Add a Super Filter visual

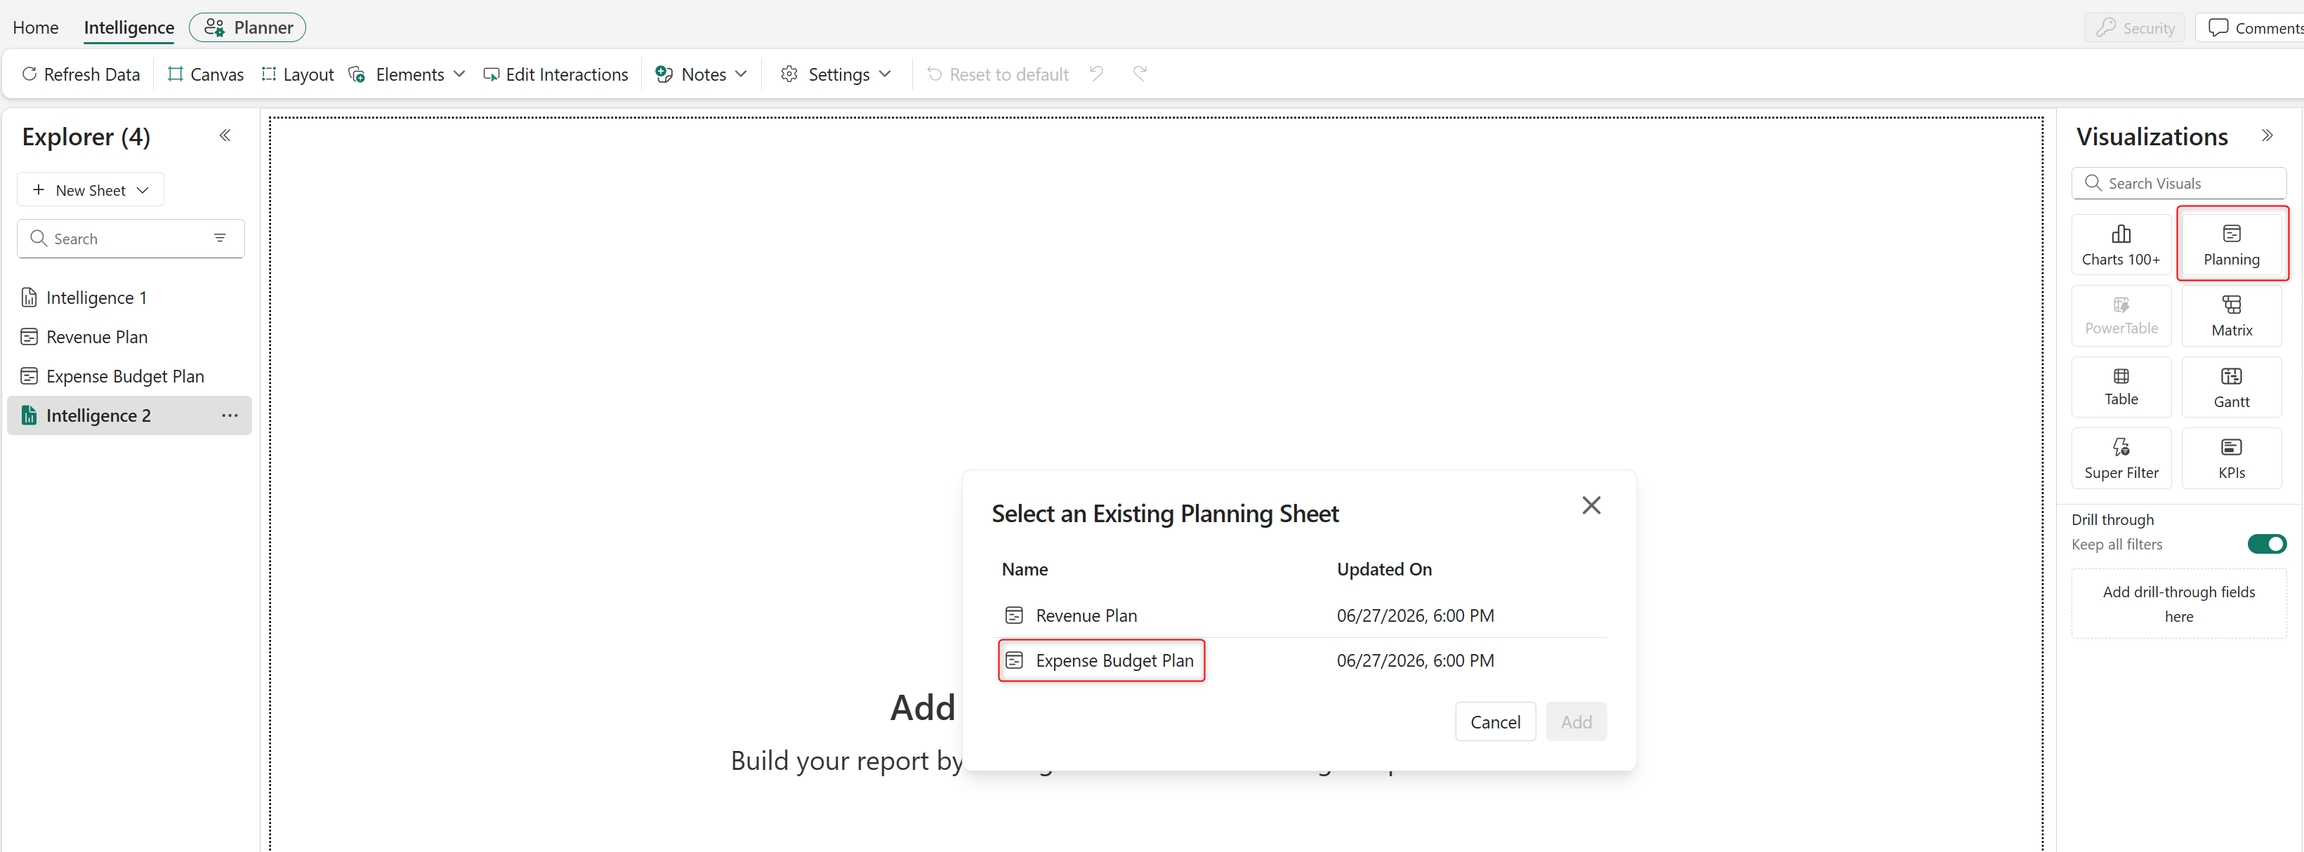click(x=2121, y=458)
